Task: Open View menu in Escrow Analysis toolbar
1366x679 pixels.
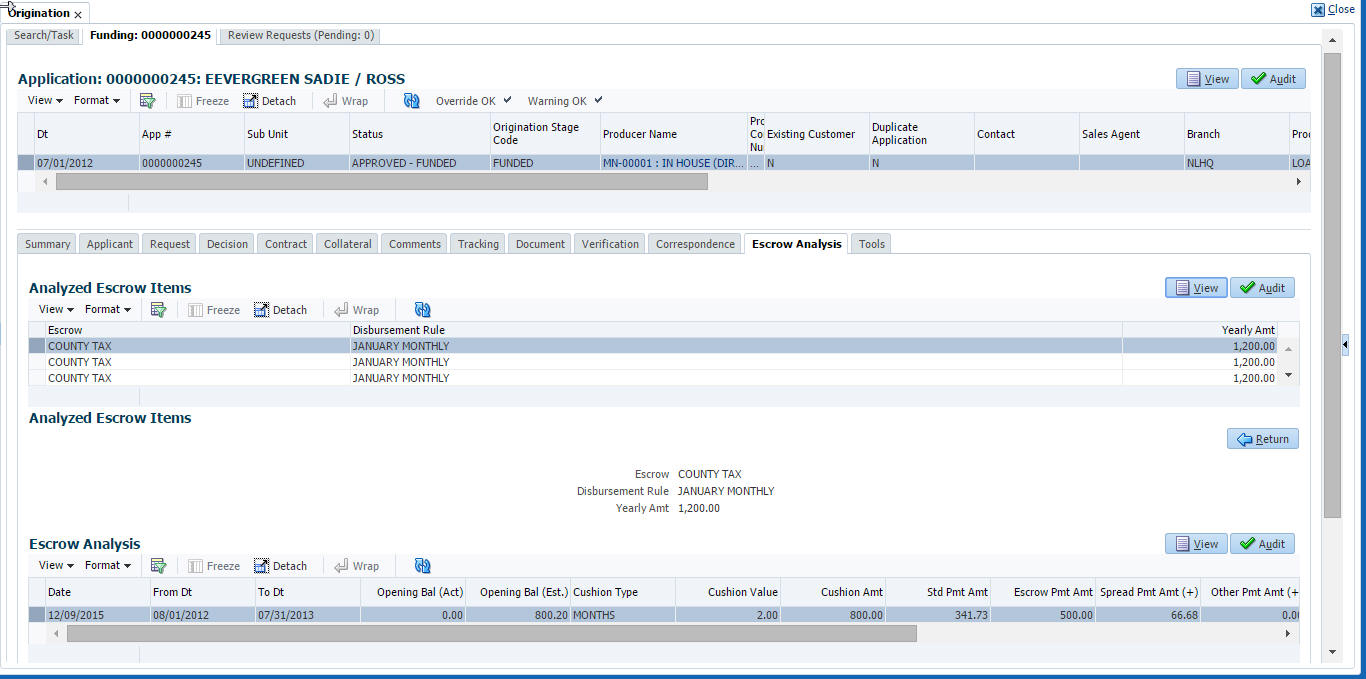Action: point(56,565)
